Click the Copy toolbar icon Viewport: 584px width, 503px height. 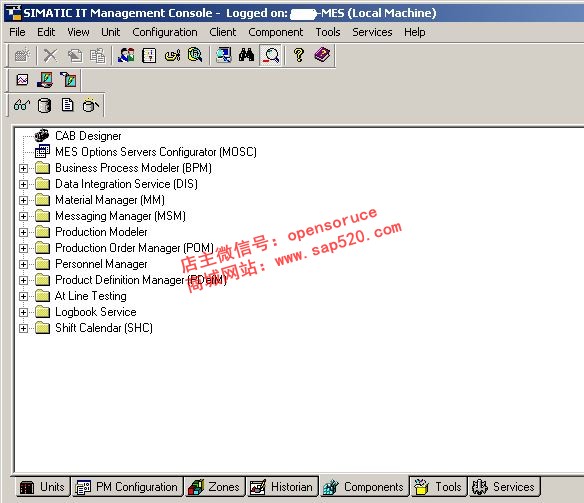[74, 55]
